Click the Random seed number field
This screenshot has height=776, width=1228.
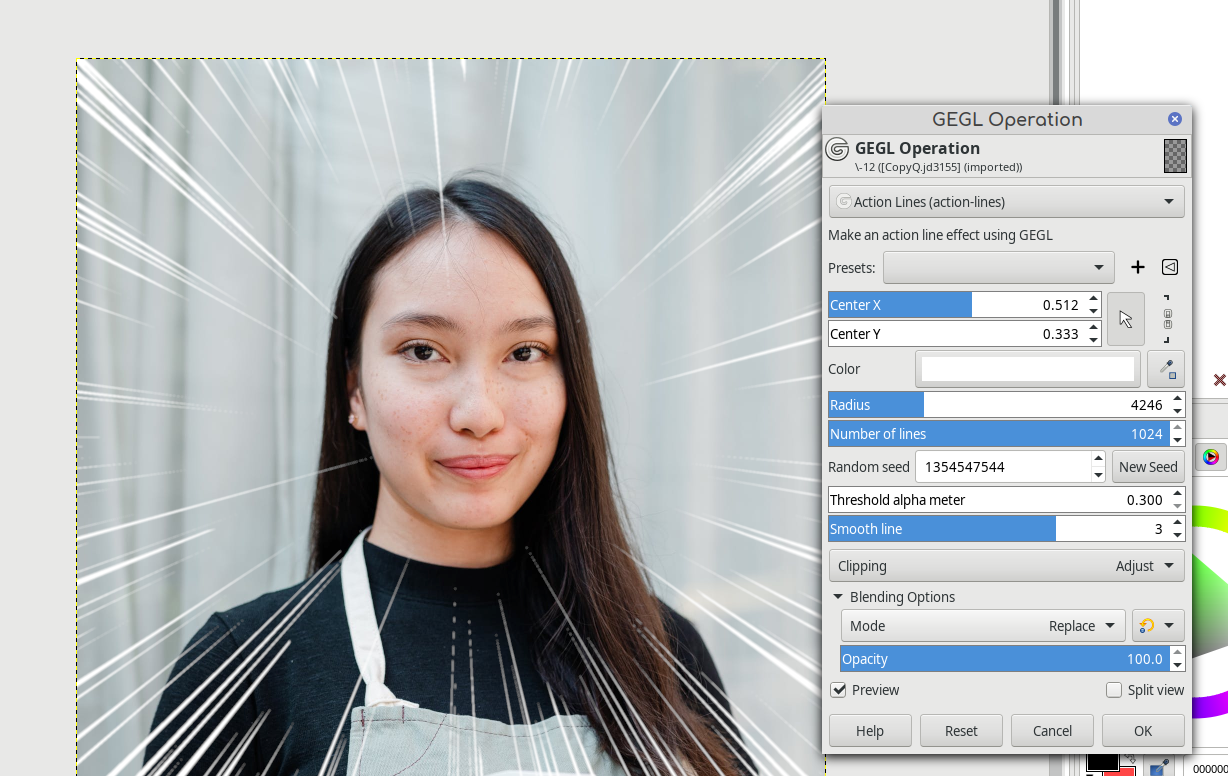1003,467
